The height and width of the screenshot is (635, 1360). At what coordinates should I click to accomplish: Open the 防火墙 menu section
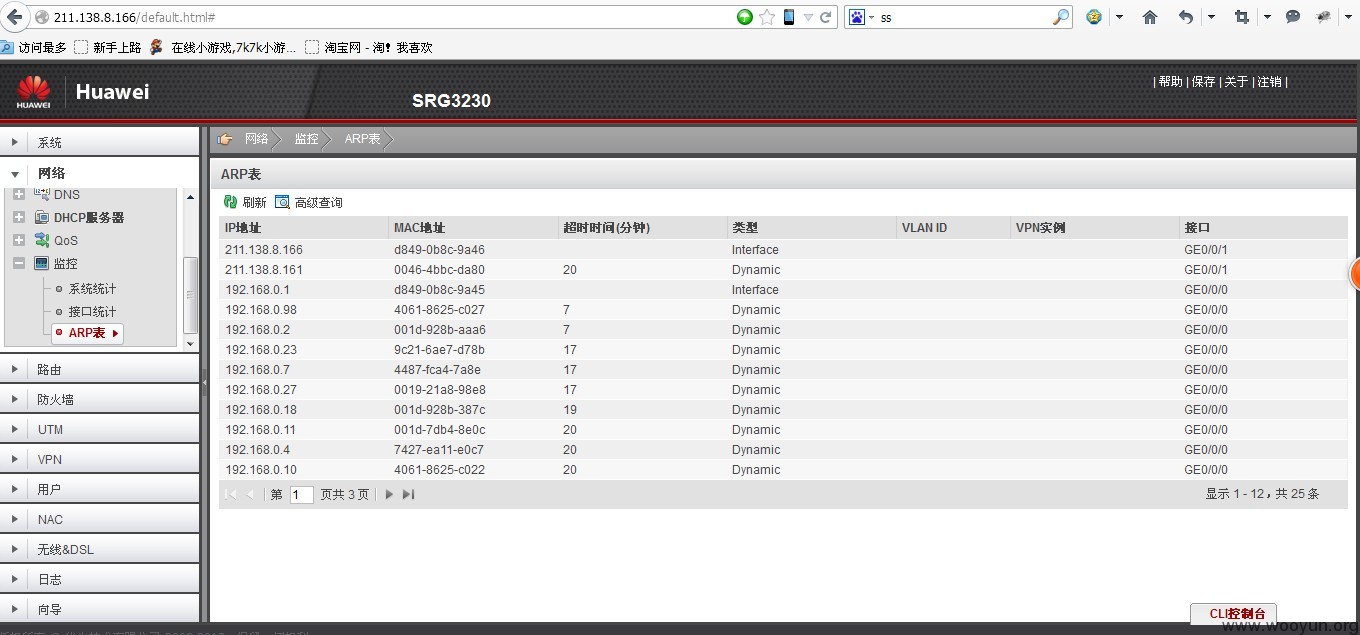click(55, 399)
